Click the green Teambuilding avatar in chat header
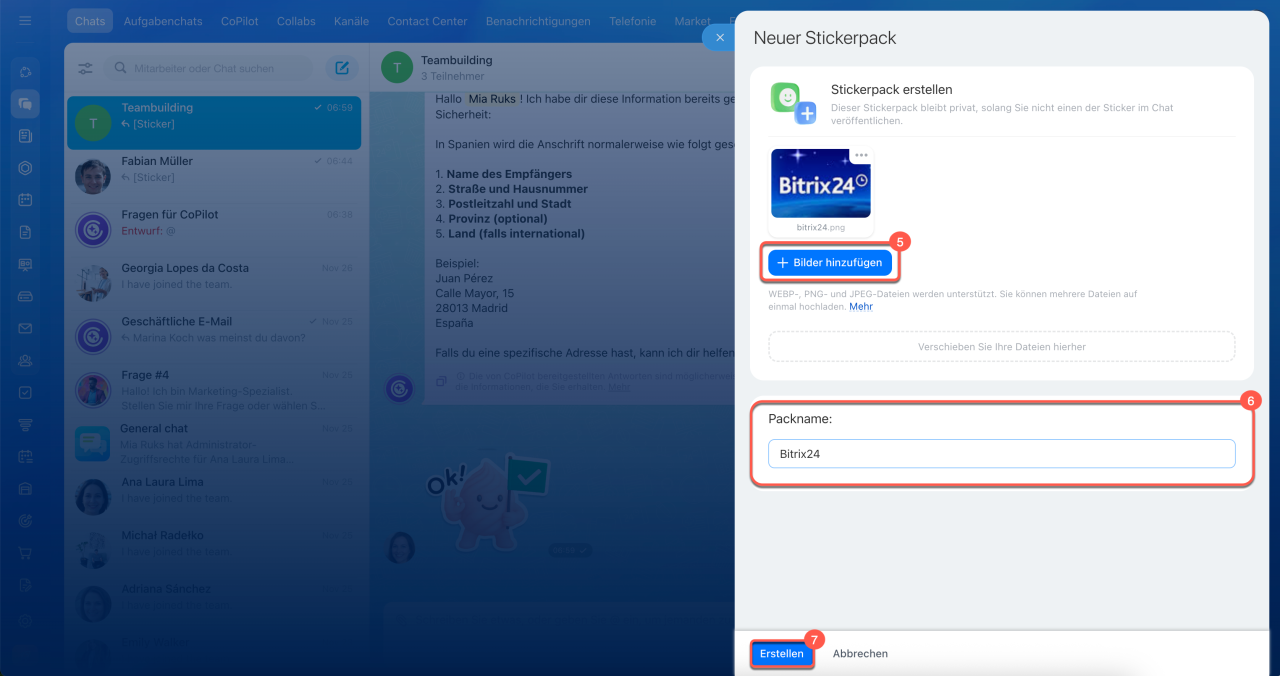This screenshot has width=1280, height=676. 397,68
